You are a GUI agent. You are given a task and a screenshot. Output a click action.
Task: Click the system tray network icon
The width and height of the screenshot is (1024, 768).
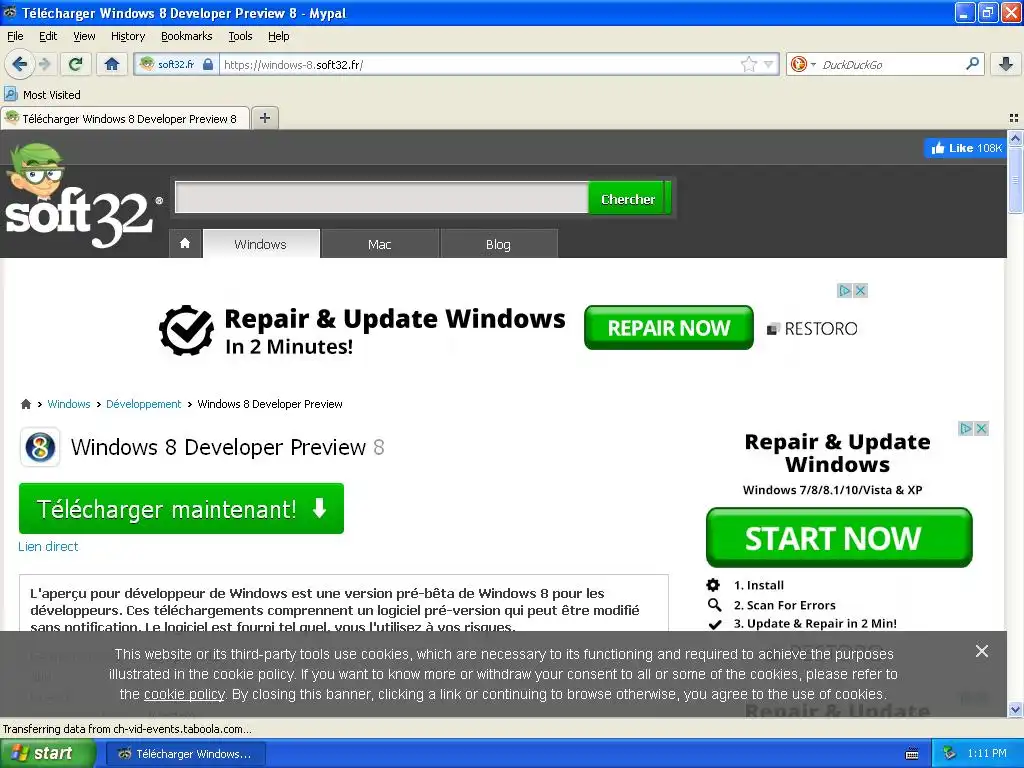(950, 754)
